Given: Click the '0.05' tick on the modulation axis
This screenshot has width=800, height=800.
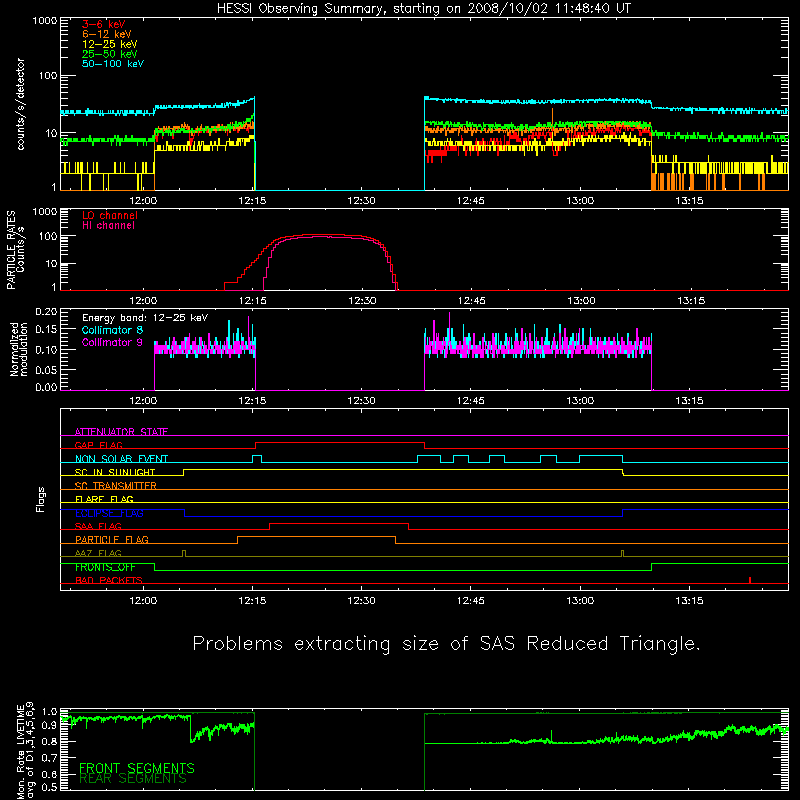Looking at the screenshot, I should point(46,369).
